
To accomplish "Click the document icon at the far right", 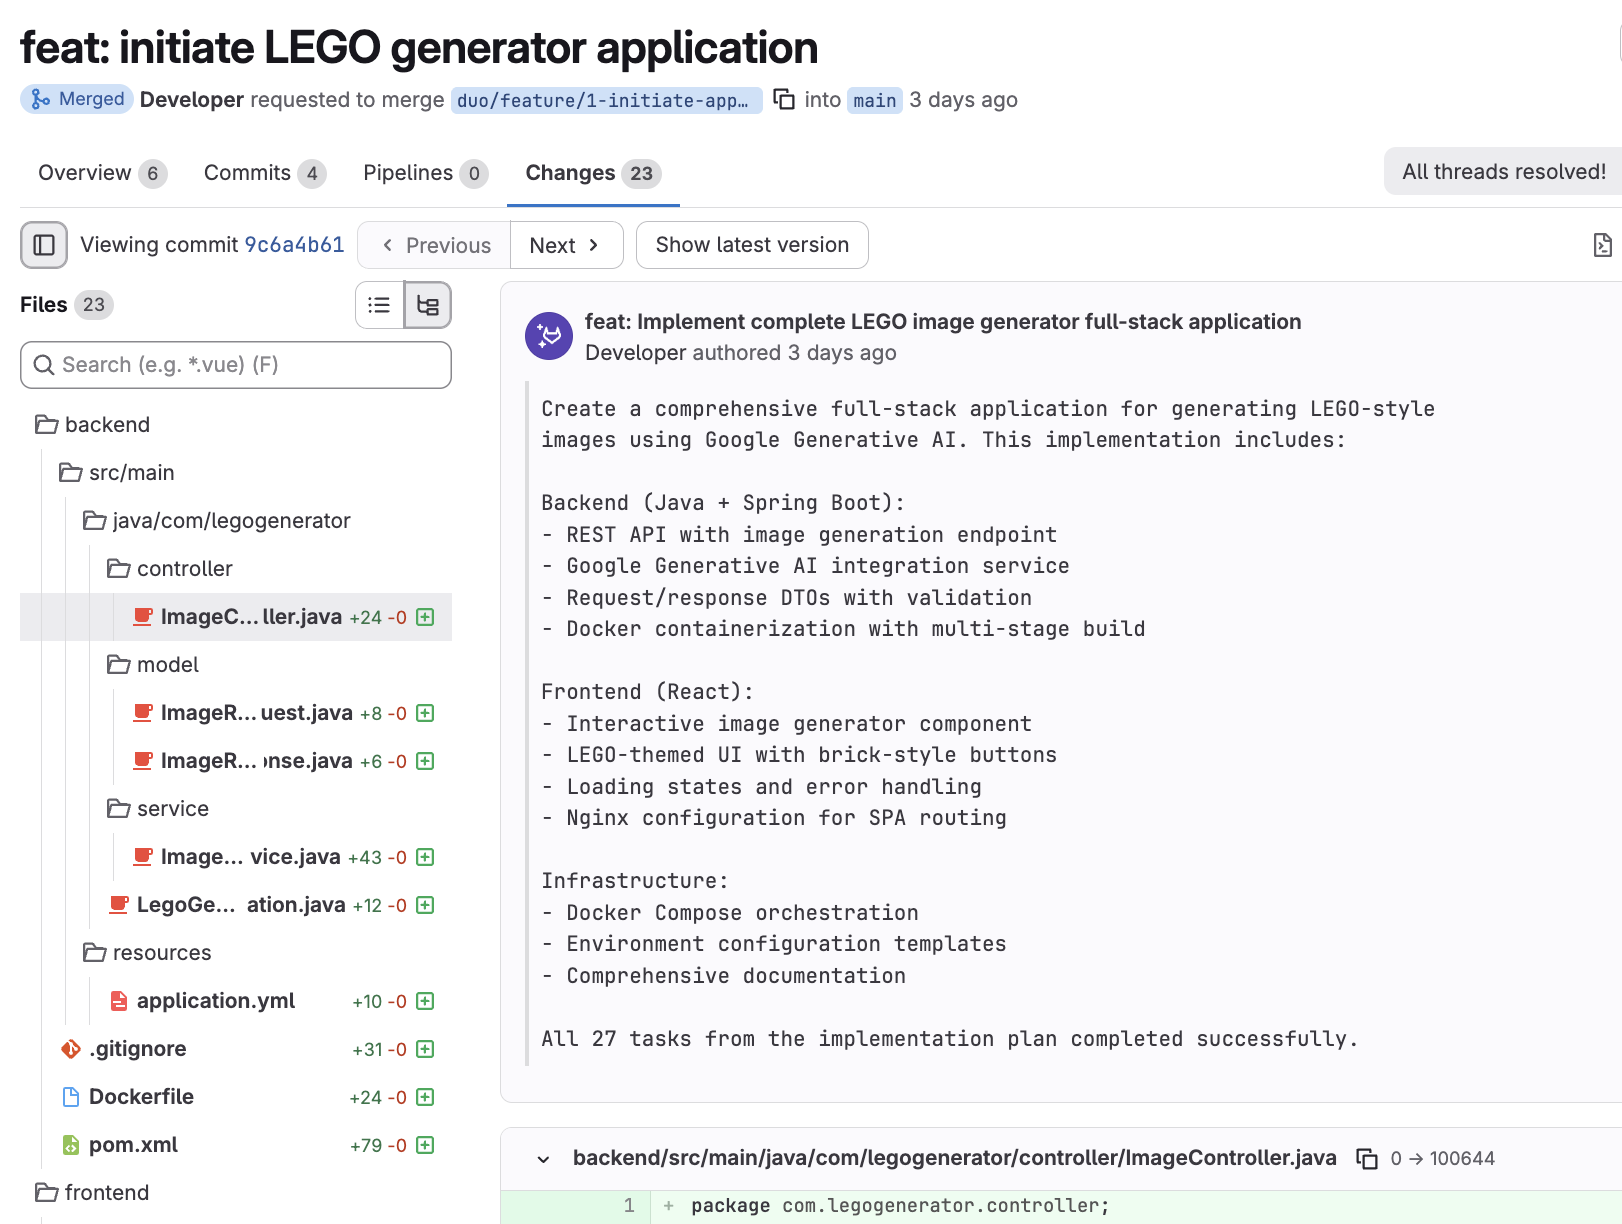I will pyautogui.click(x=1602, y=245).
